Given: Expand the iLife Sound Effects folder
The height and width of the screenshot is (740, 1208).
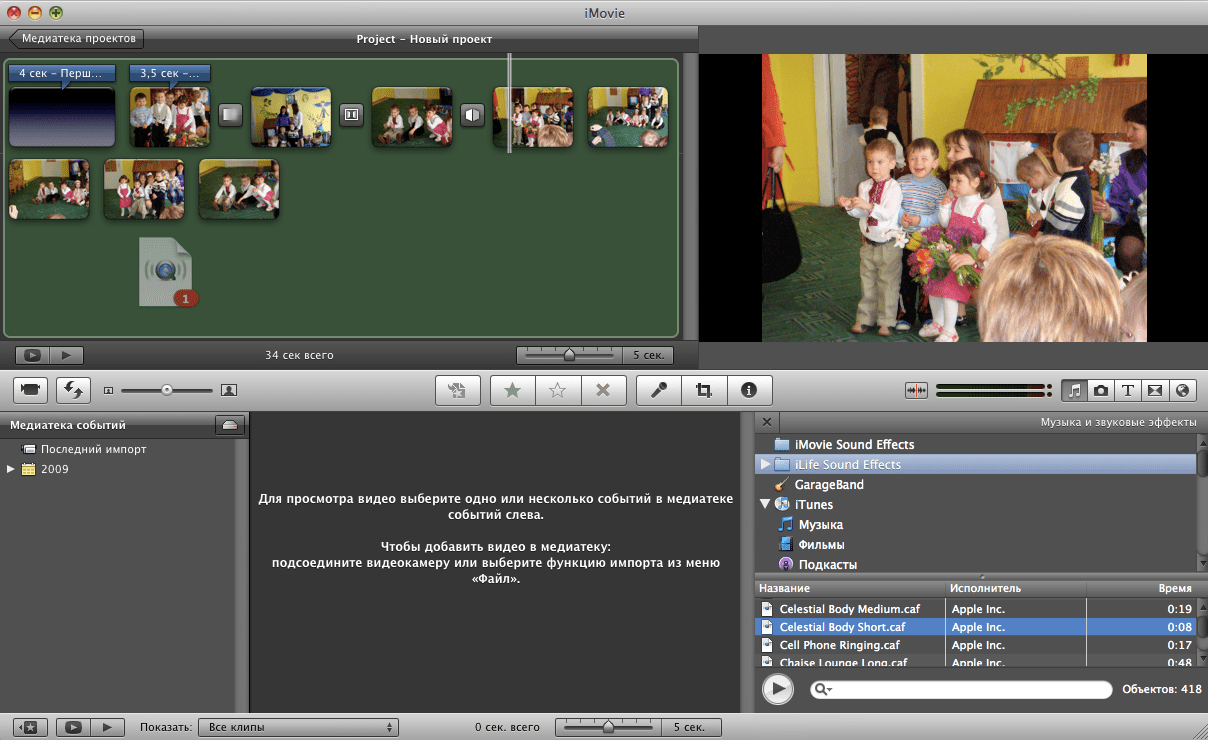Looking at the screenshot, I should 766,465.
